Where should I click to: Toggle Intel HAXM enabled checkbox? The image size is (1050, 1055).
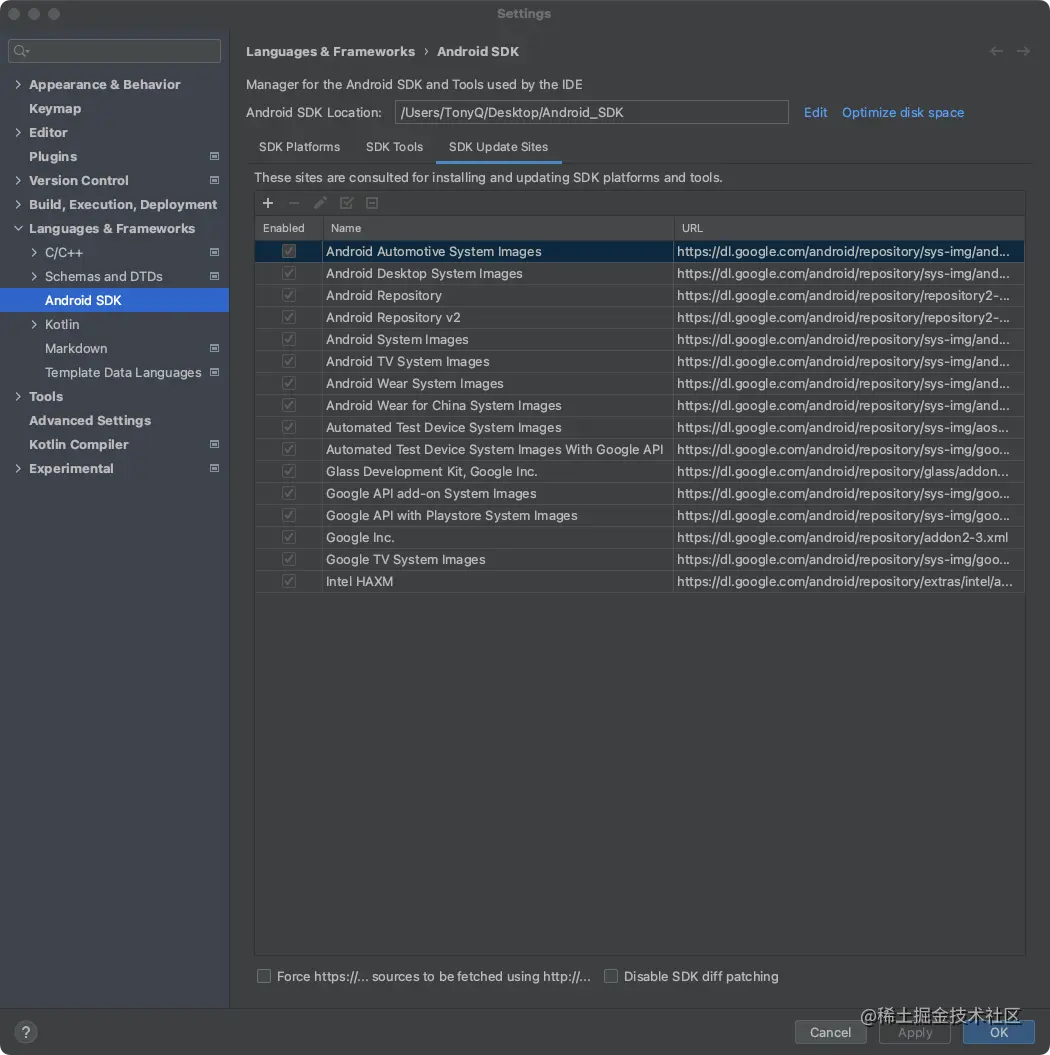click(x=289, y=581)
